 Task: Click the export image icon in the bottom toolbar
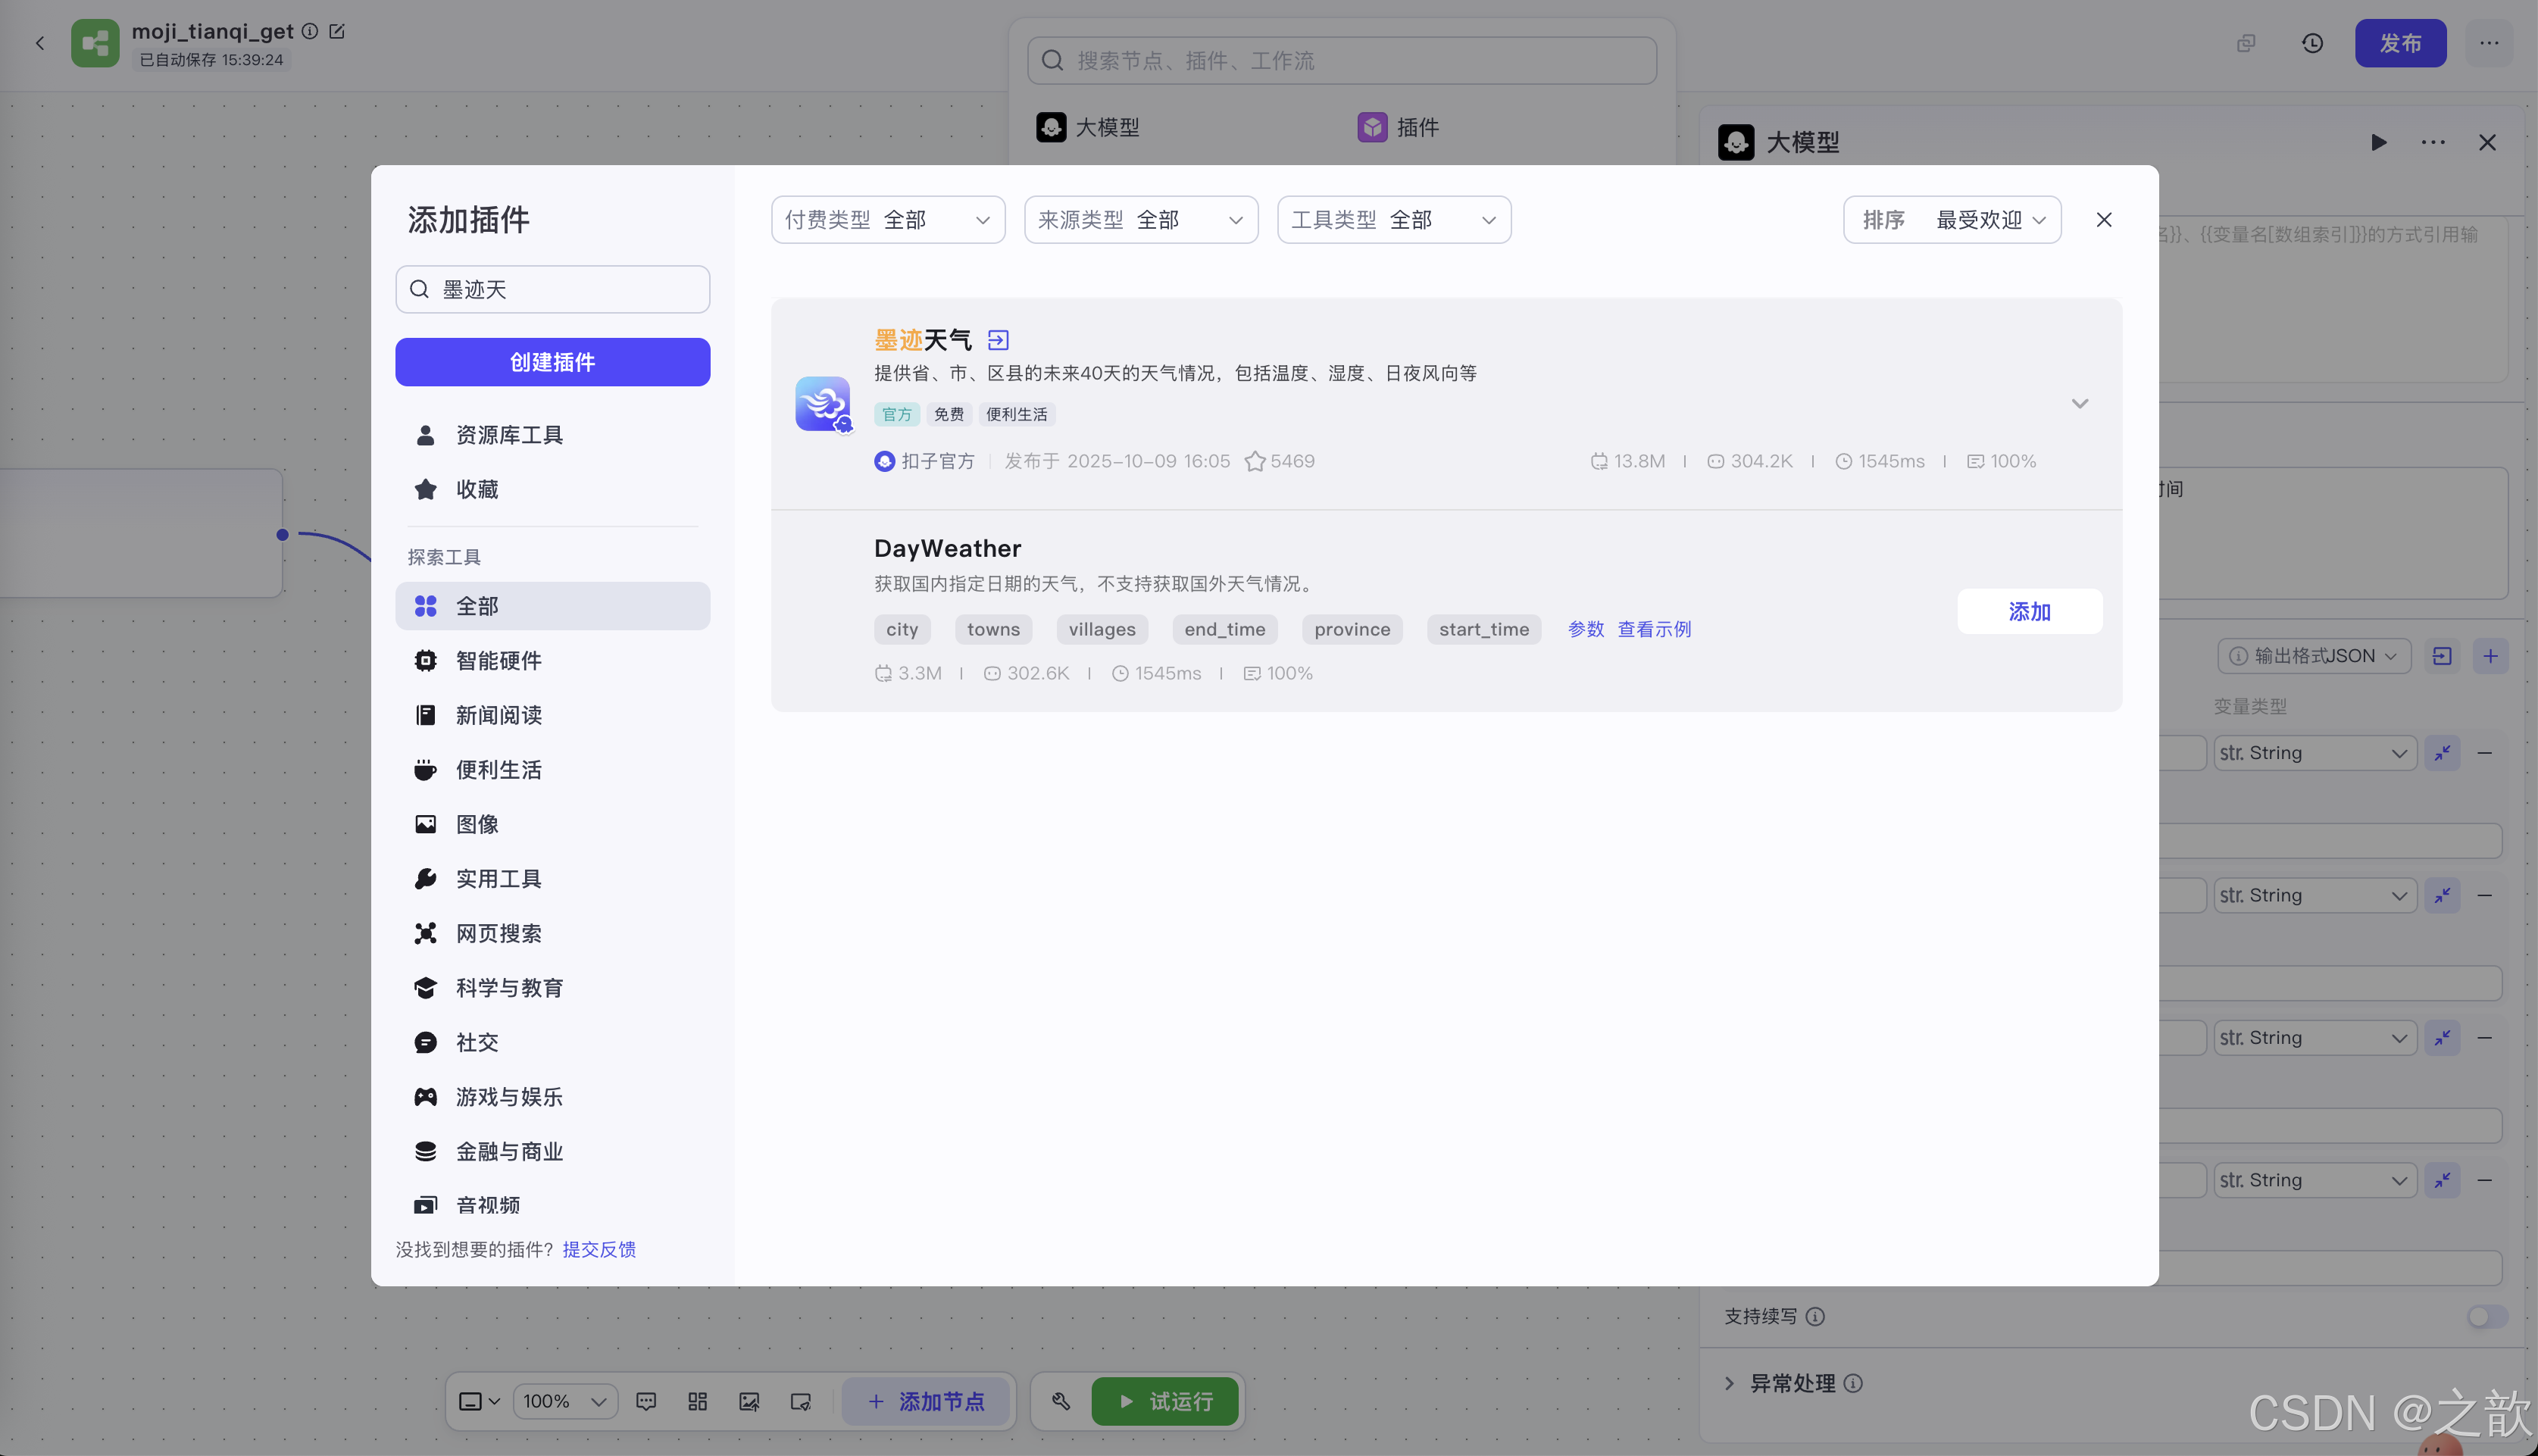coord(748,1401)
